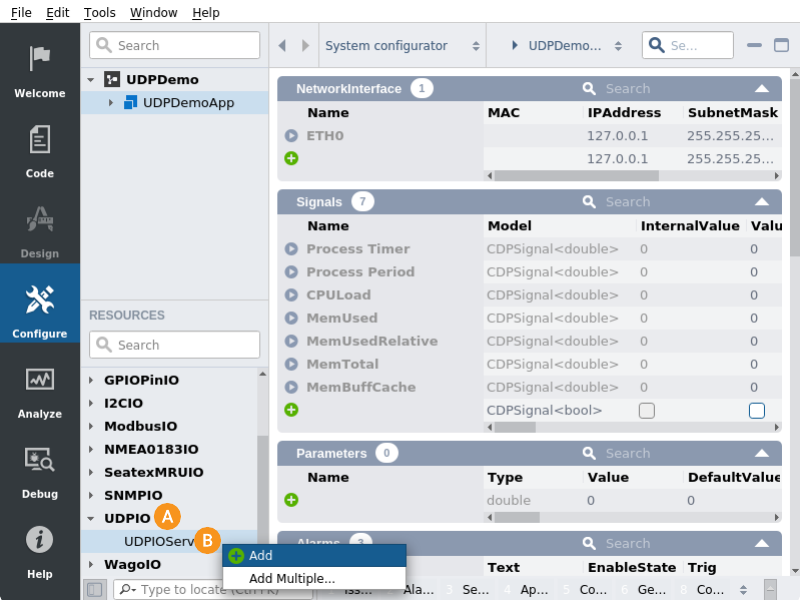Open the Tools menu
Image resolution: width=800 pixels, height=600 pixels.
(100, 13)
